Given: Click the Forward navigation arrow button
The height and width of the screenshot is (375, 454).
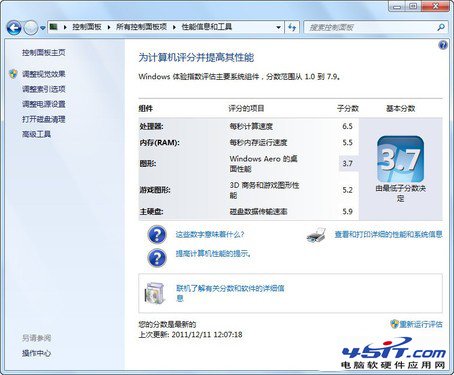Looking at the screenshot, I should pyautogui.click(x=31, y=28).
